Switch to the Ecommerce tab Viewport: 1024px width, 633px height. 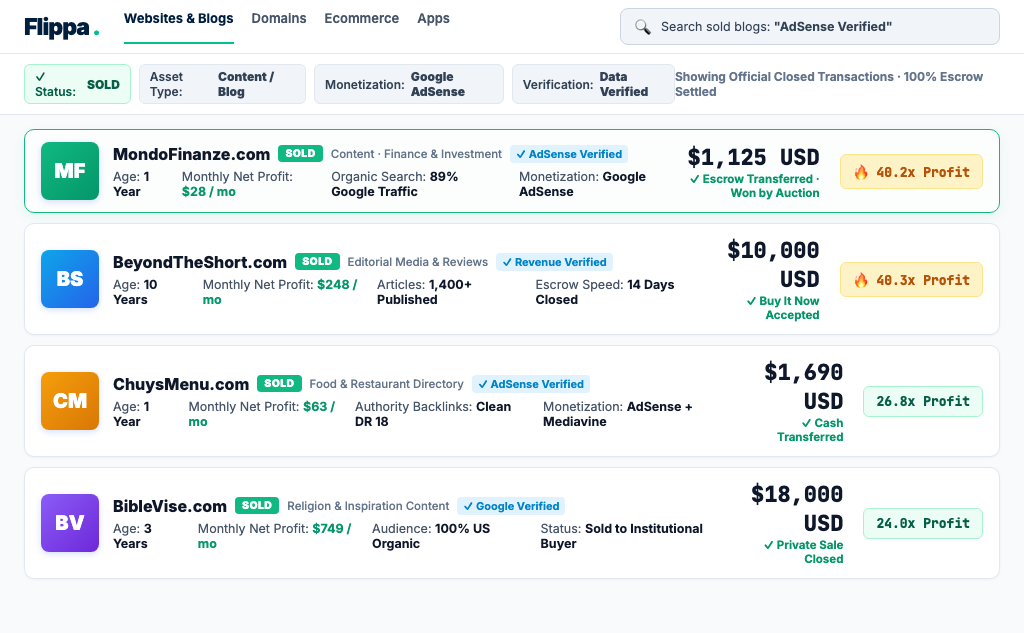tap(362, 18)
